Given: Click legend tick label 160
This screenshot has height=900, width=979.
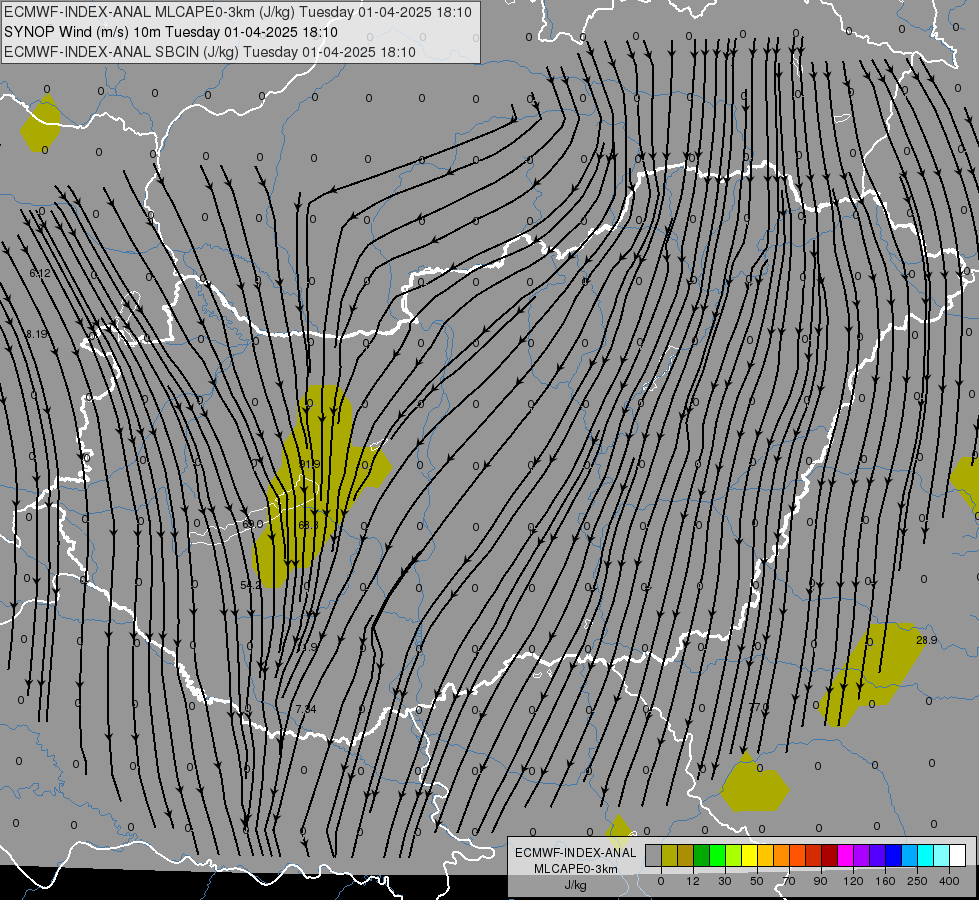Looking at the screenshot, I should (885, 881).
